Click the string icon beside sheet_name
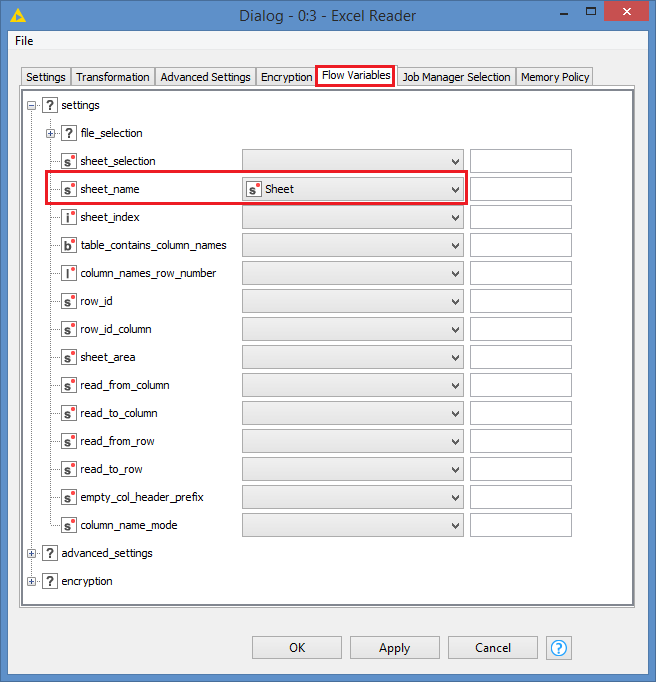 pyautogui.click(x=69, y=189)
